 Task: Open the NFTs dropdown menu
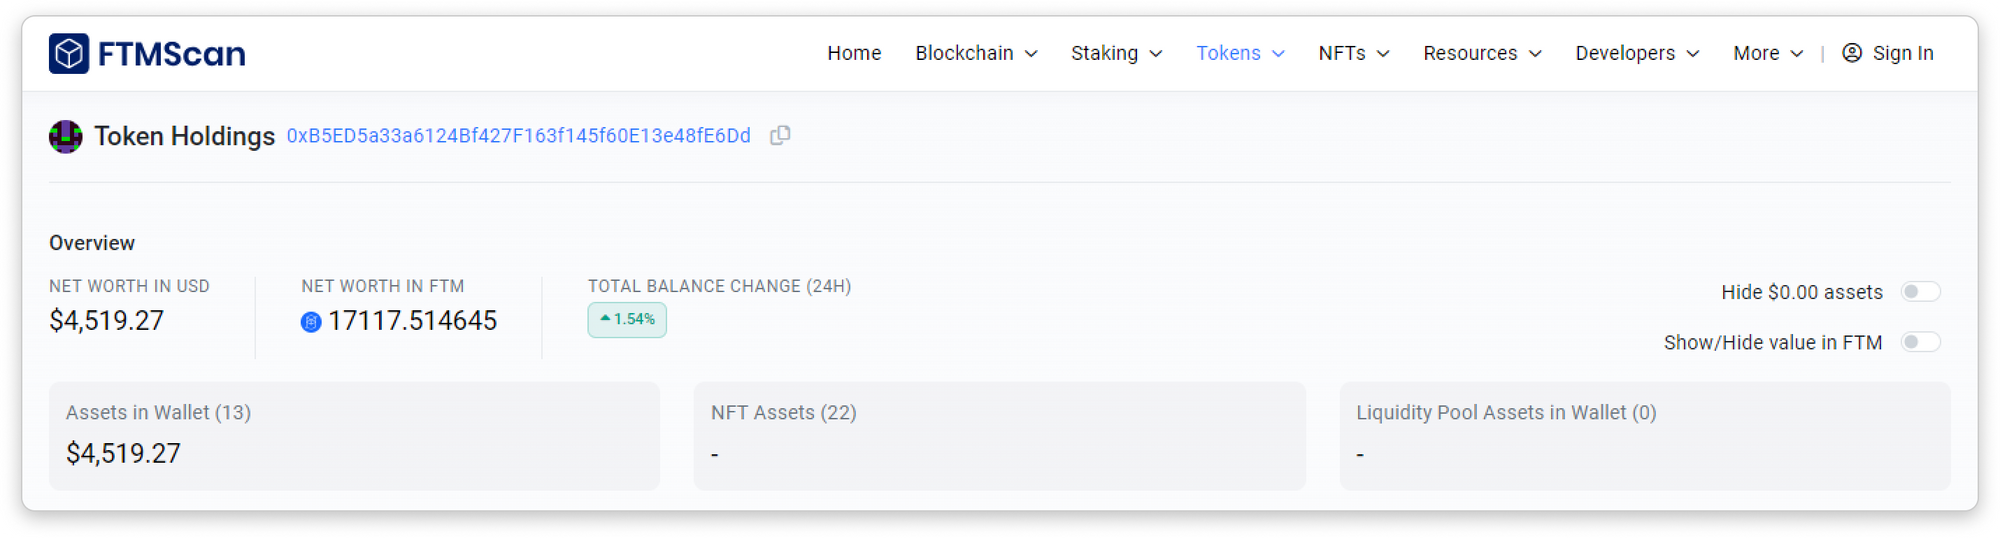pos(1353,53)
